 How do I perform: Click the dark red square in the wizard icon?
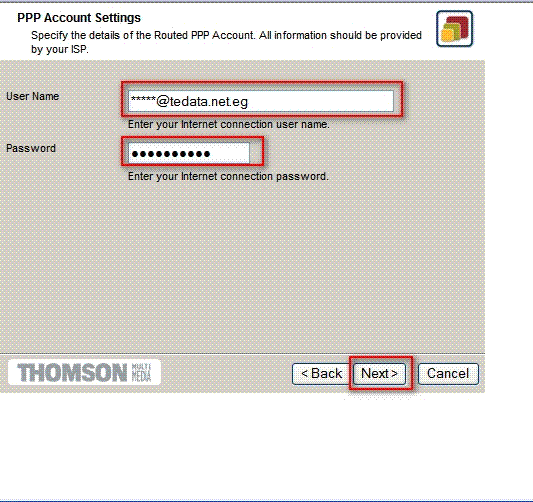click(459, 26)
